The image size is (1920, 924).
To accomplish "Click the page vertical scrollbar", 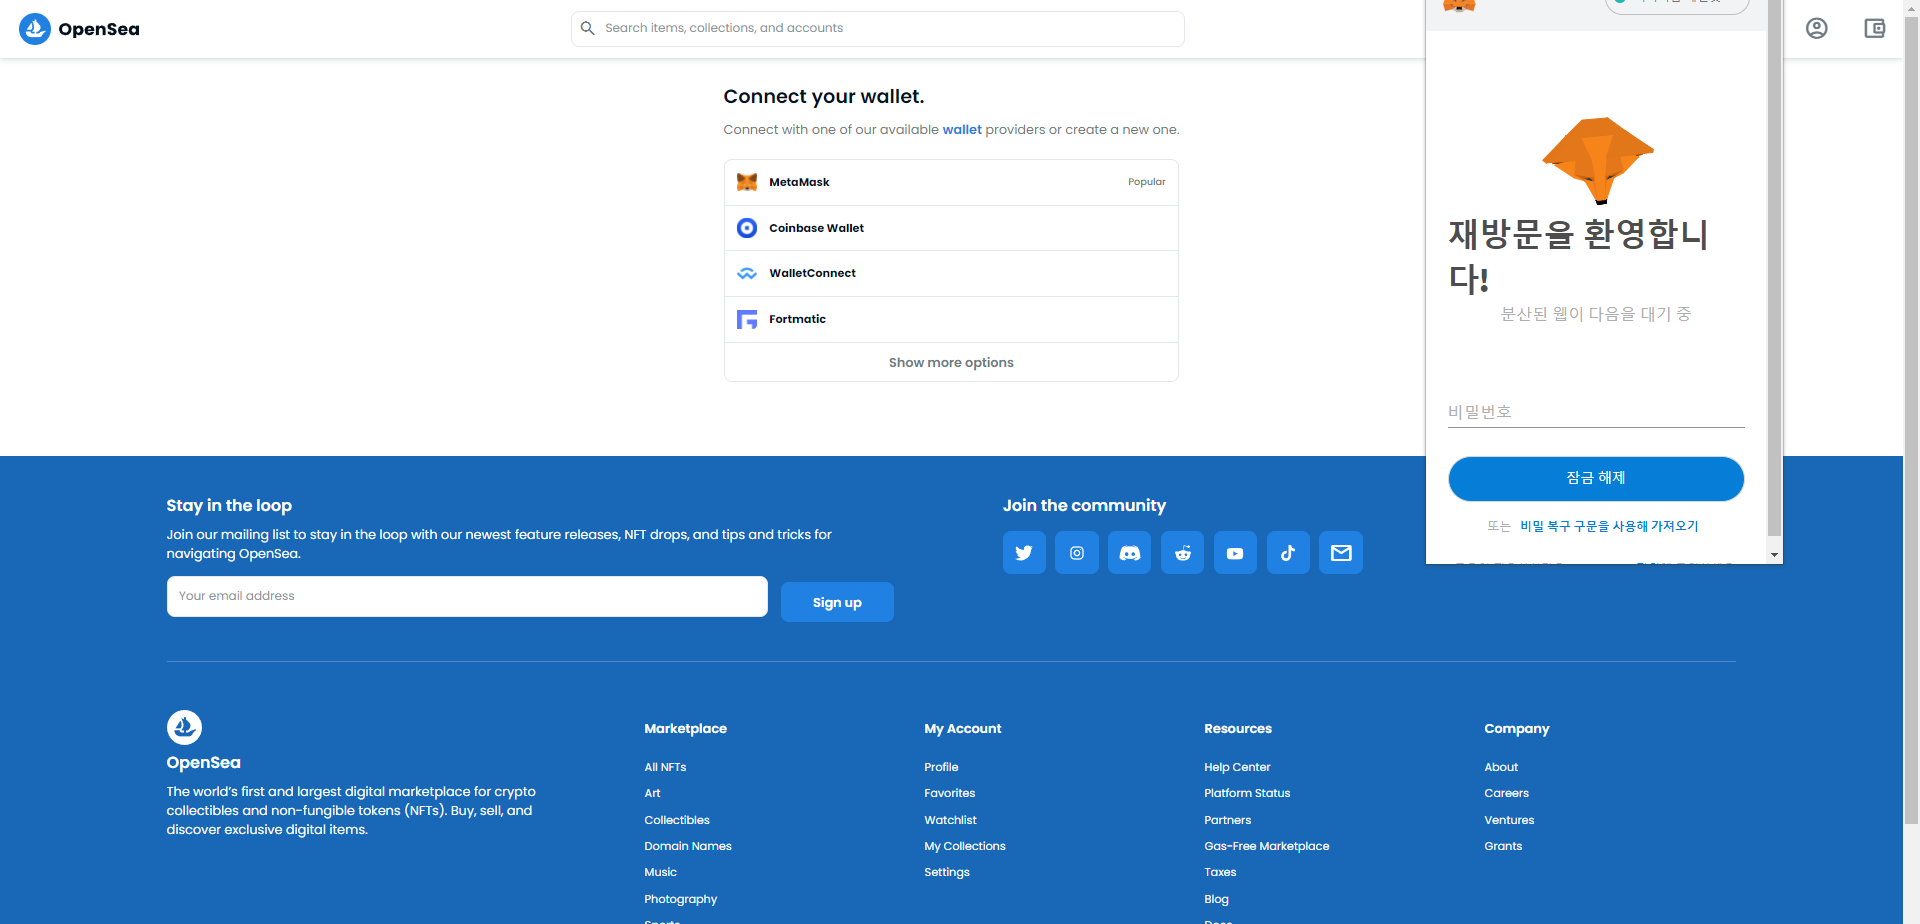I will point(1911,420).
